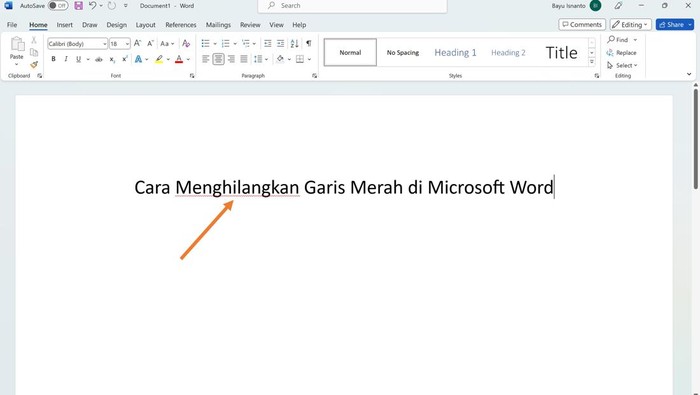Click the Replace button
The image size is (700, 395).
point(621,53)
